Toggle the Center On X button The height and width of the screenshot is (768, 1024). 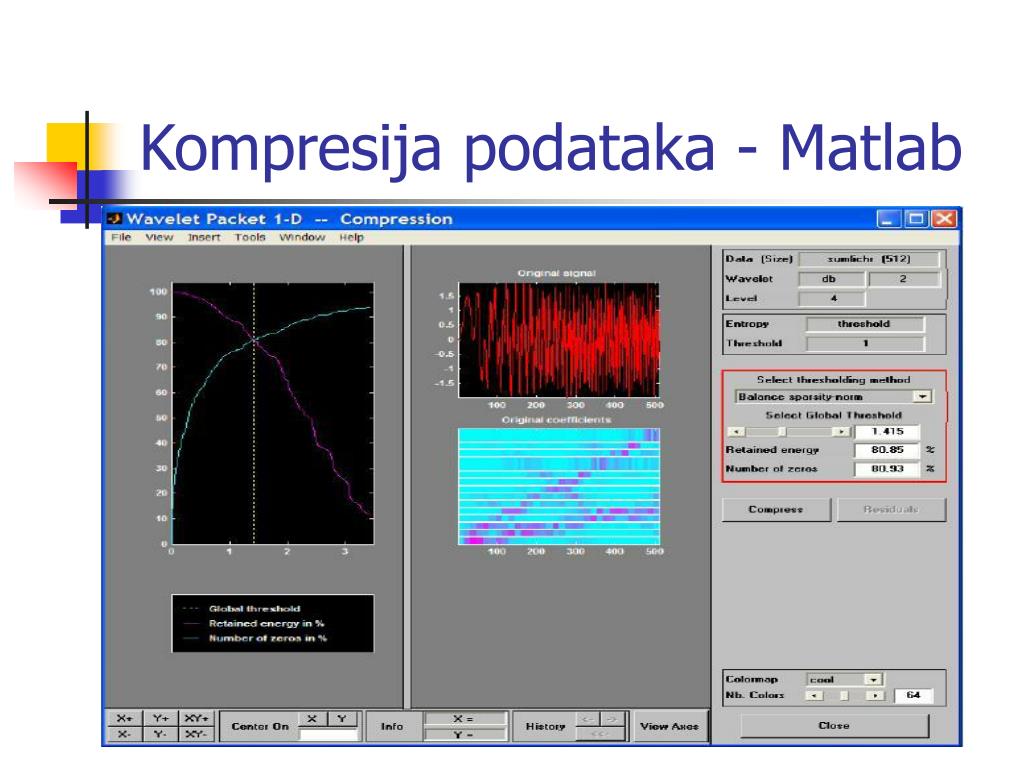(312, 719)
